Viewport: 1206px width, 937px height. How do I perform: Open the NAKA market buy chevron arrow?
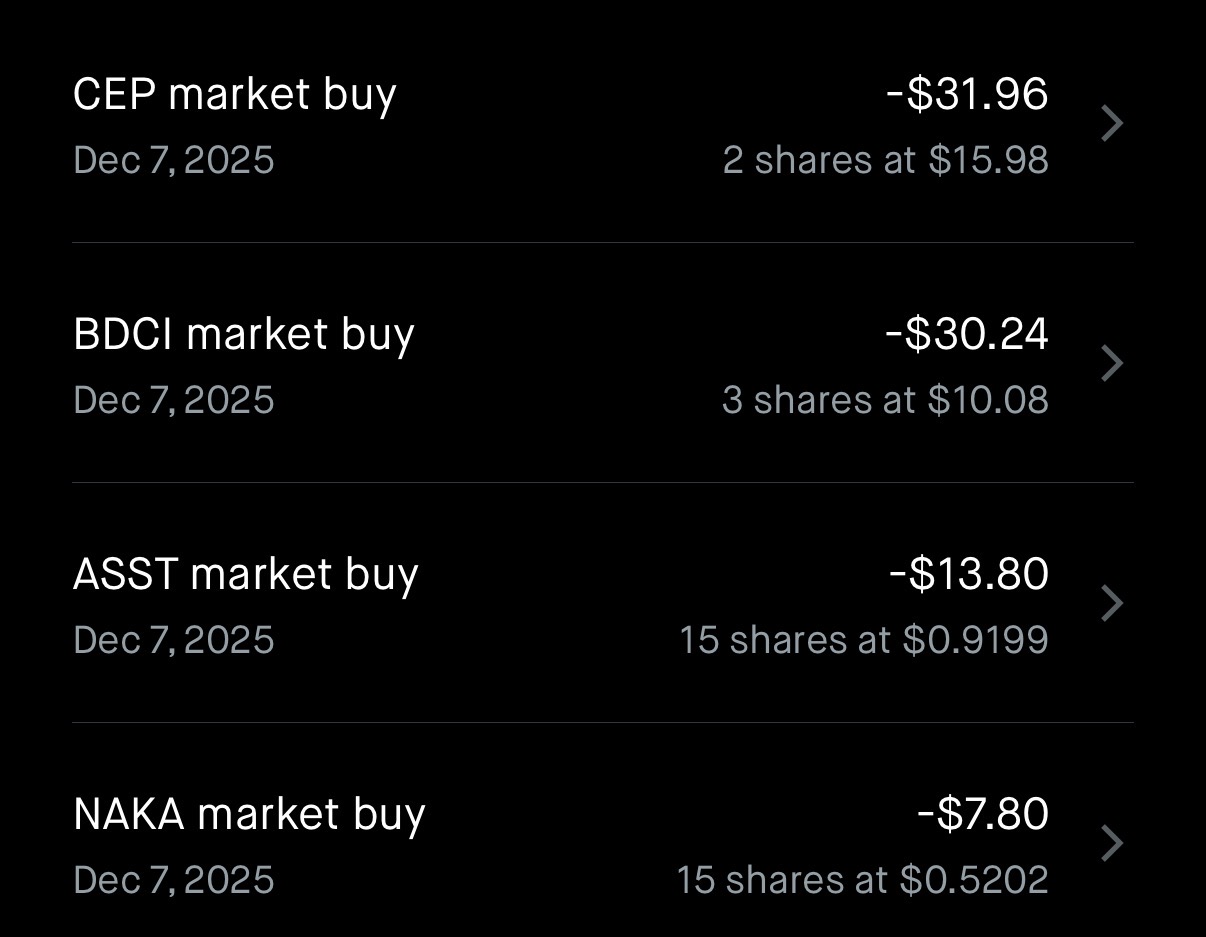click(1112, 844)
